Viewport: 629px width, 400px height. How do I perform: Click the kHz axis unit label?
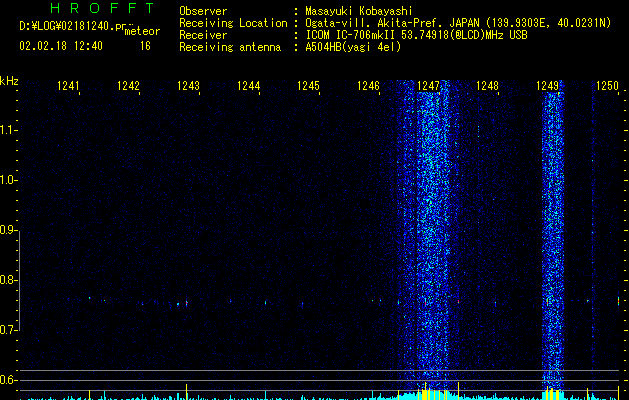[9, 81]
